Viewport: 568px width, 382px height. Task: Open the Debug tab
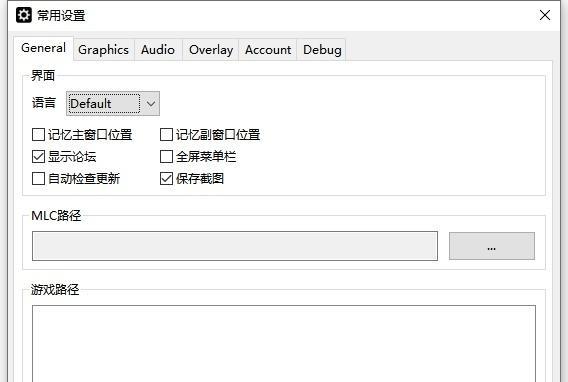pos(322,50)
